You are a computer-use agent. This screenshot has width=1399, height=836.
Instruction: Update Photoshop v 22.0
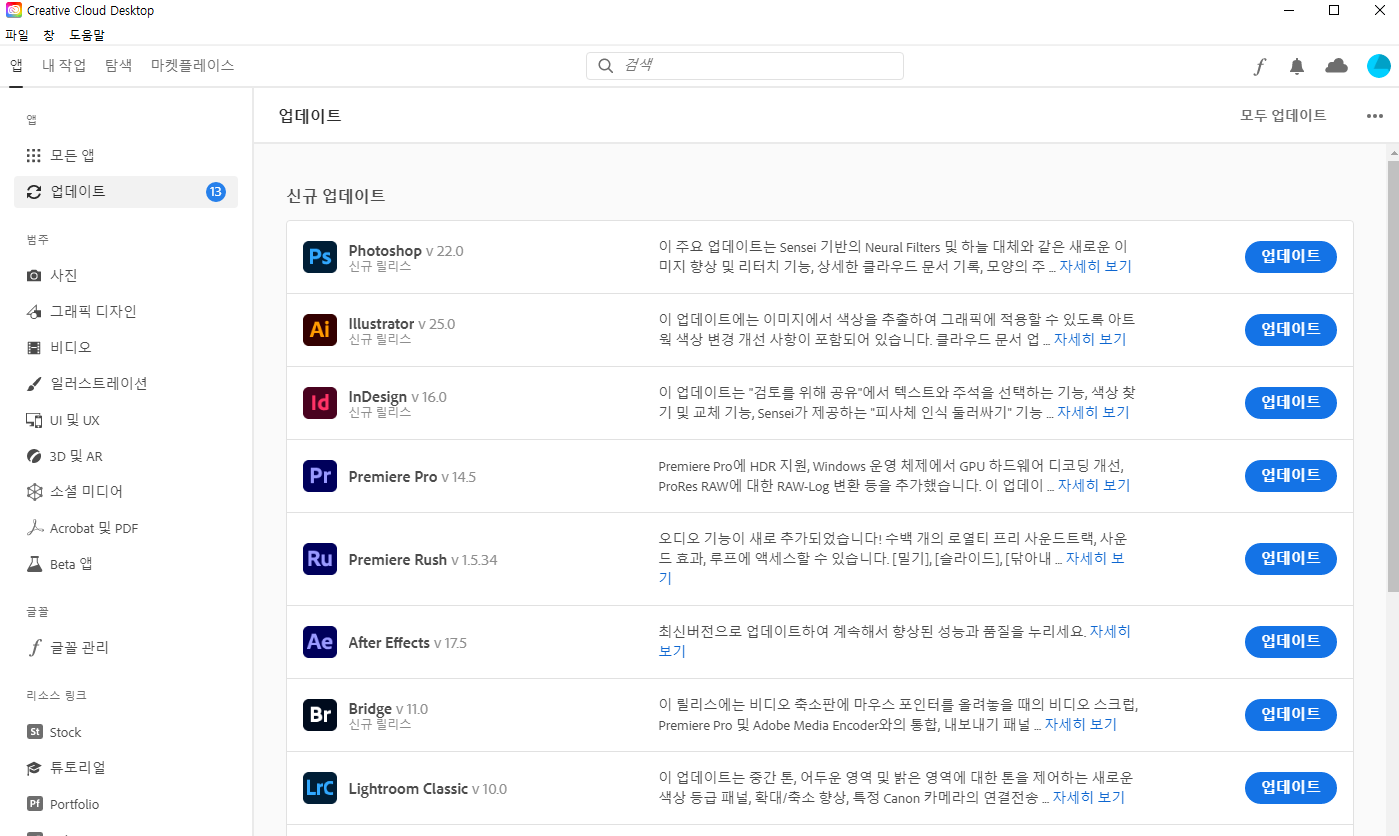coord(1291,257)
